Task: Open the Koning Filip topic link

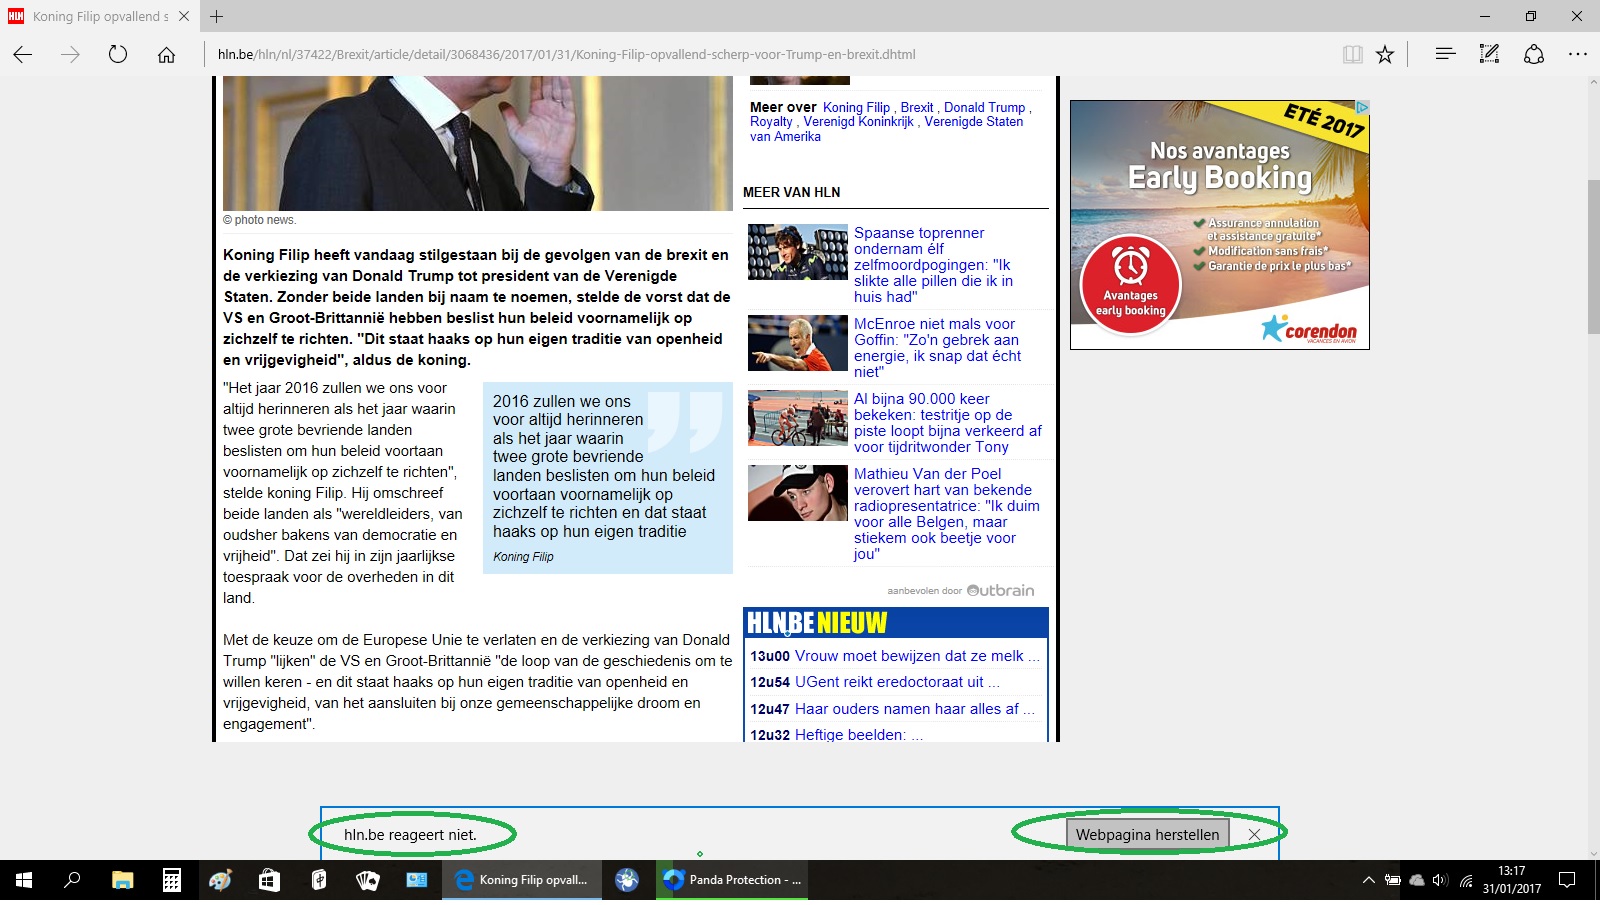Action: click(856, 107)
